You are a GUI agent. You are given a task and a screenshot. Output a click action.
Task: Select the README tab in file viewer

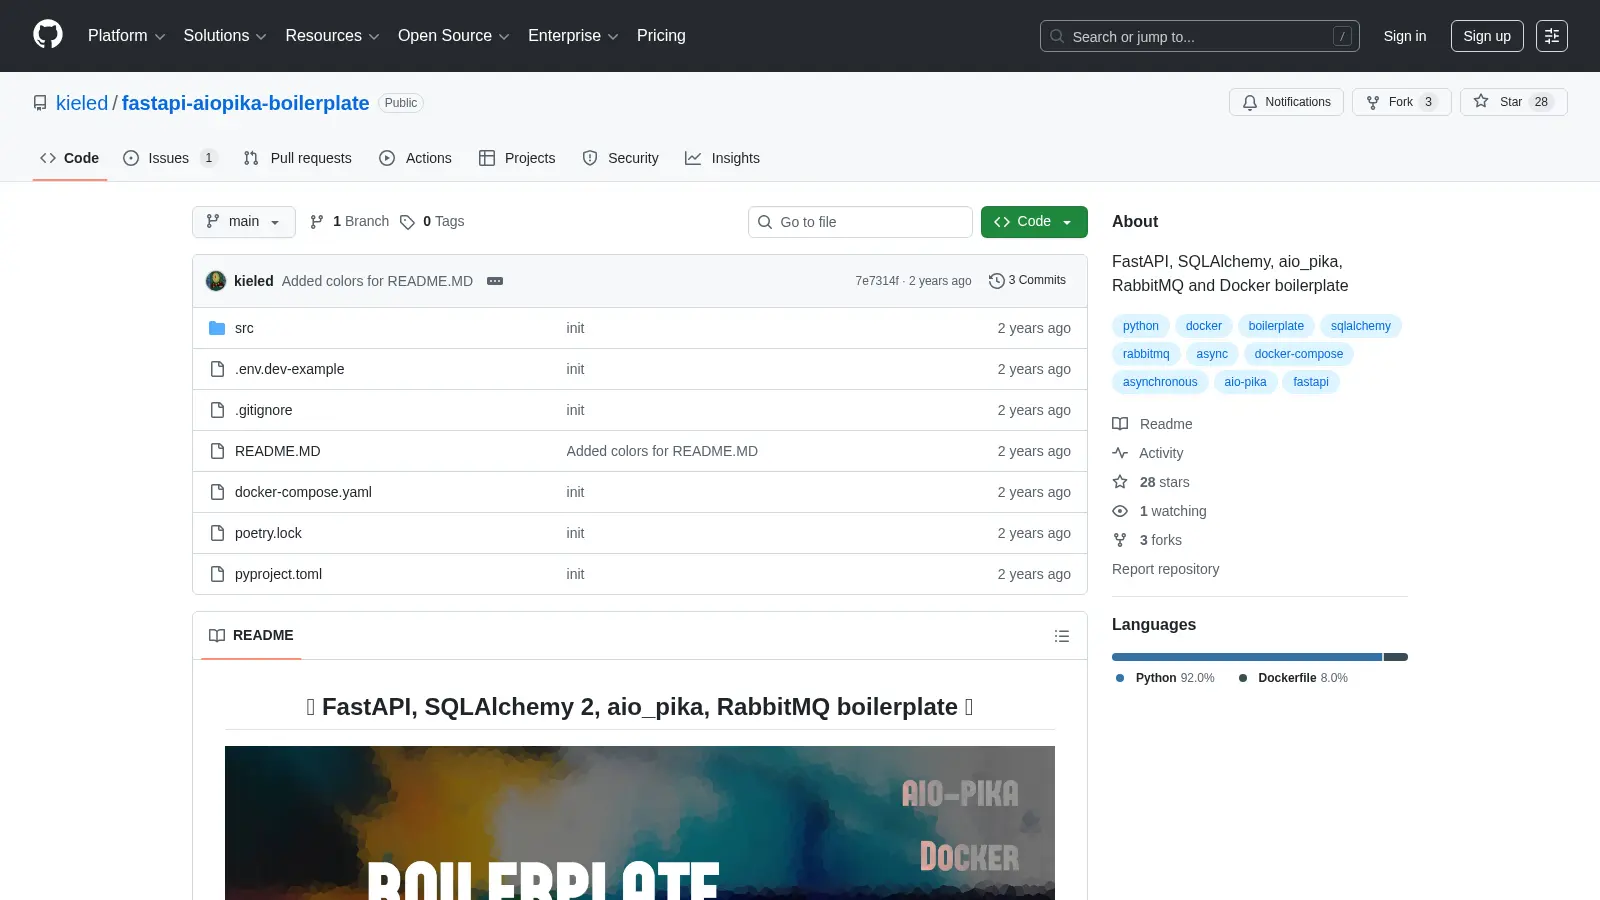(x=251, y=636)
